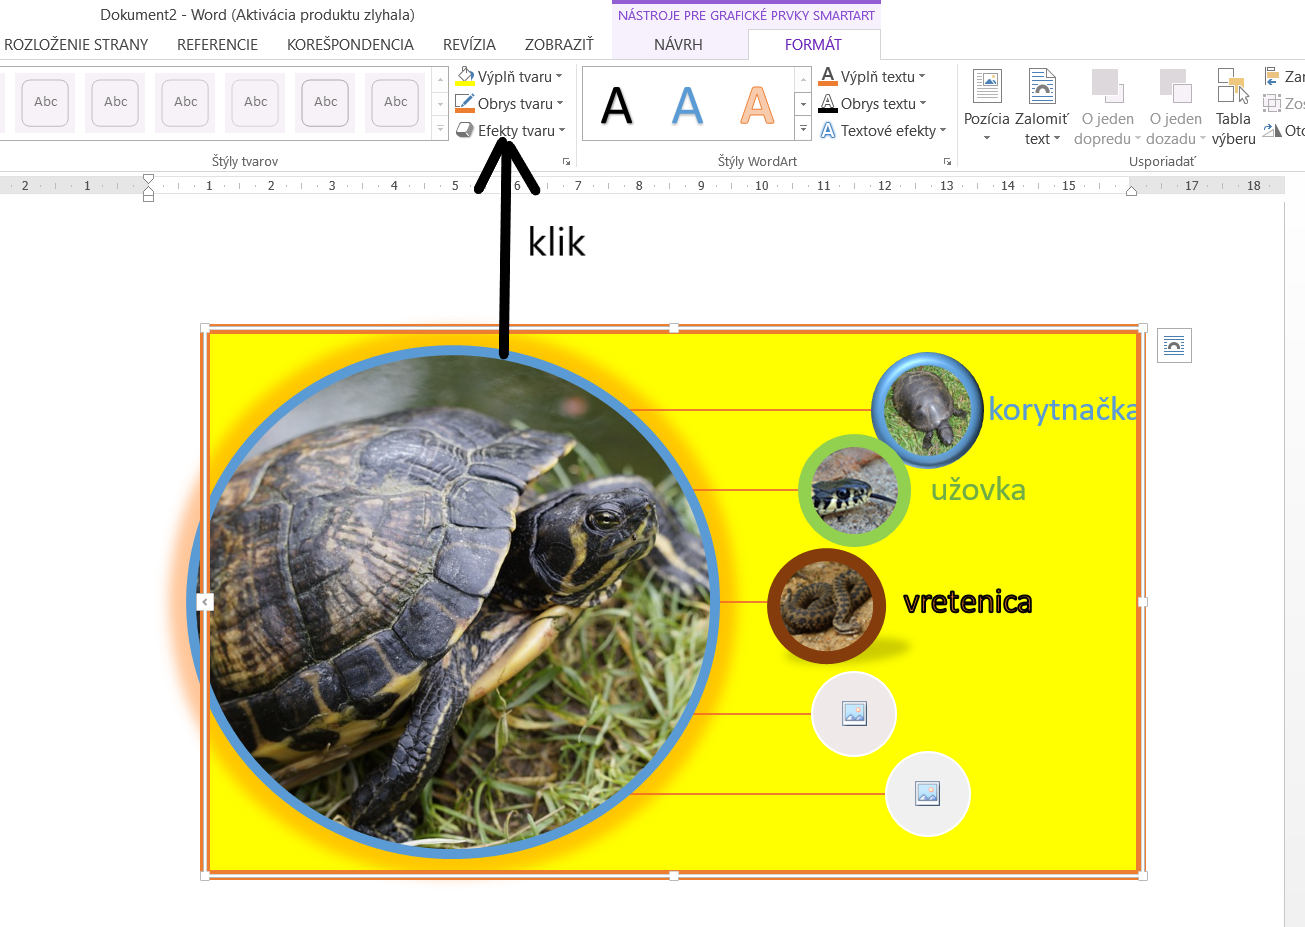The width and height of the screenshot is (1305, 927).
Task: Open the Tabla výberu selection pane
Action: click(1233, 107)
